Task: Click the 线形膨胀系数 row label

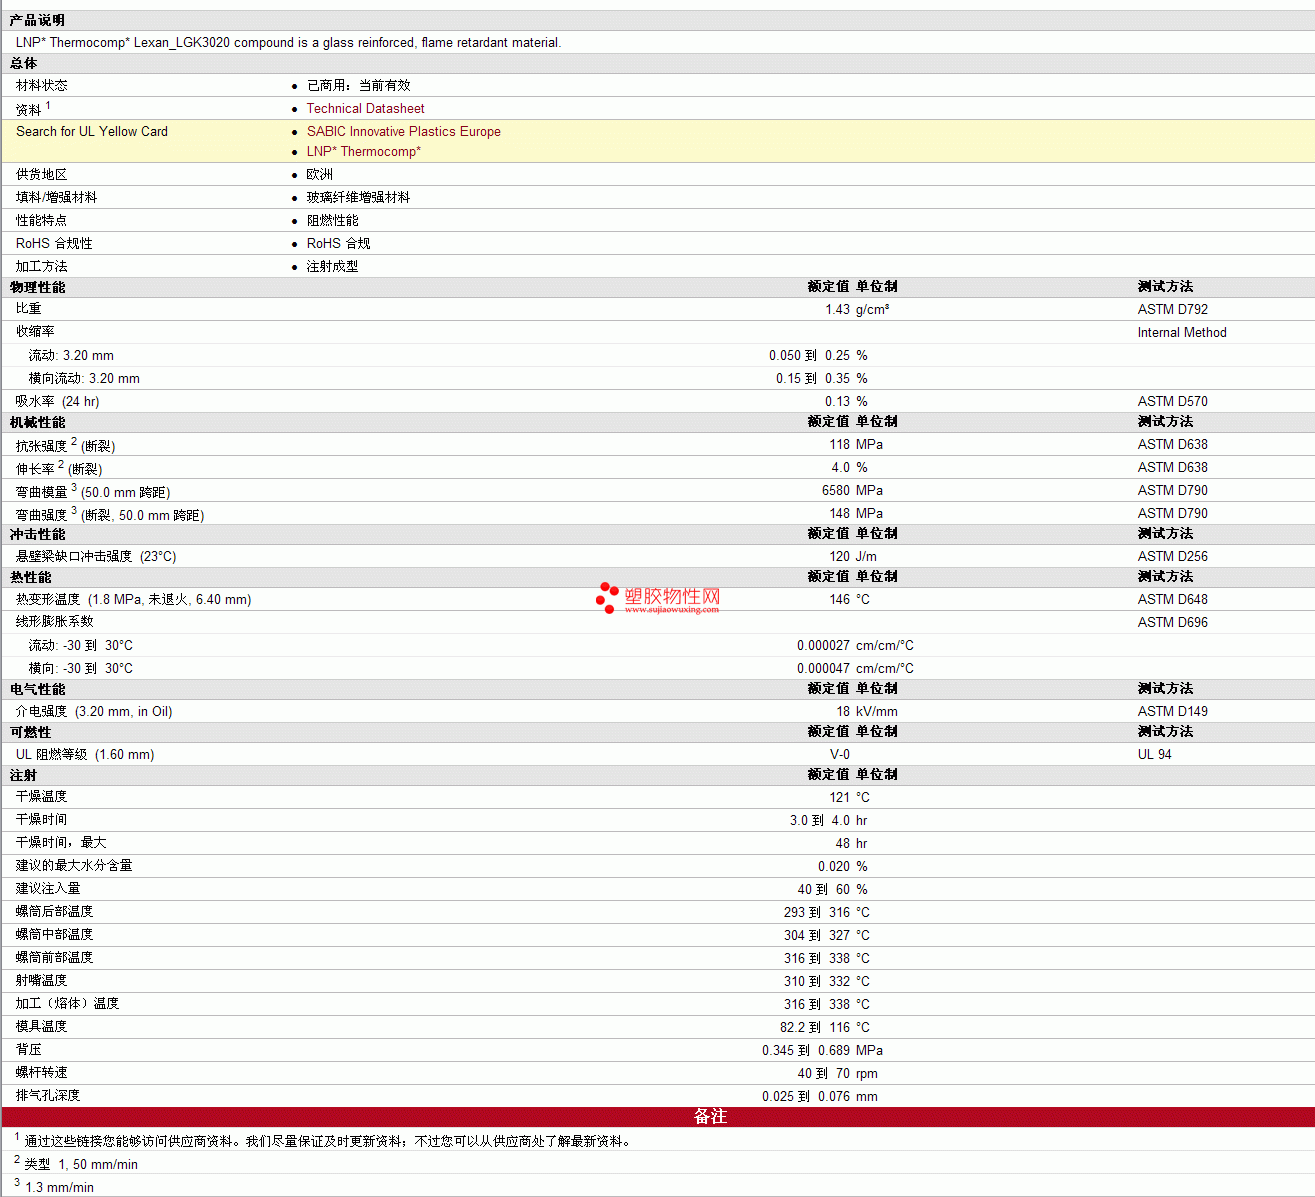Action: click(55, 621)
